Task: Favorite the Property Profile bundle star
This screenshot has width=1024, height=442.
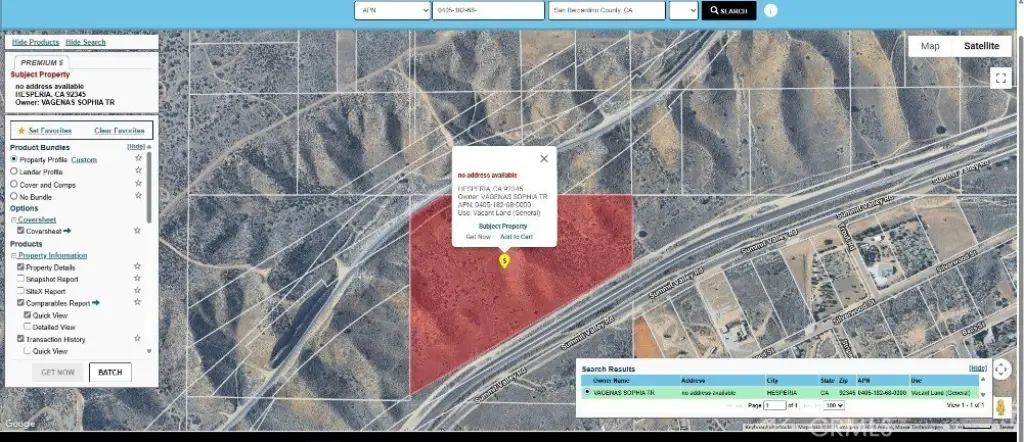Action: 138,159
